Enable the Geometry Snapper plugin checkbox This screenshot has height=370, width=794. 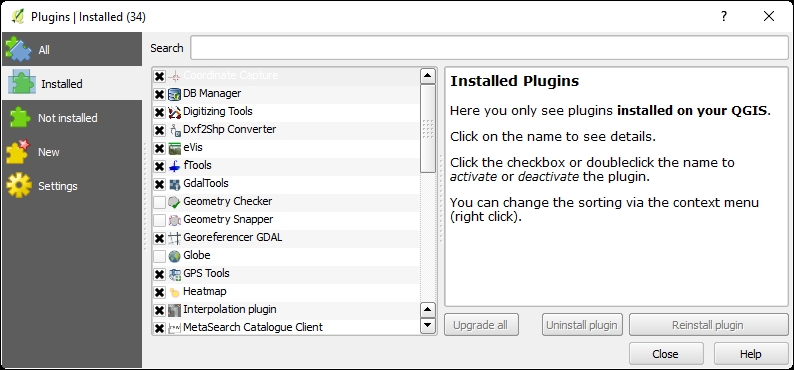coord(160,220)
